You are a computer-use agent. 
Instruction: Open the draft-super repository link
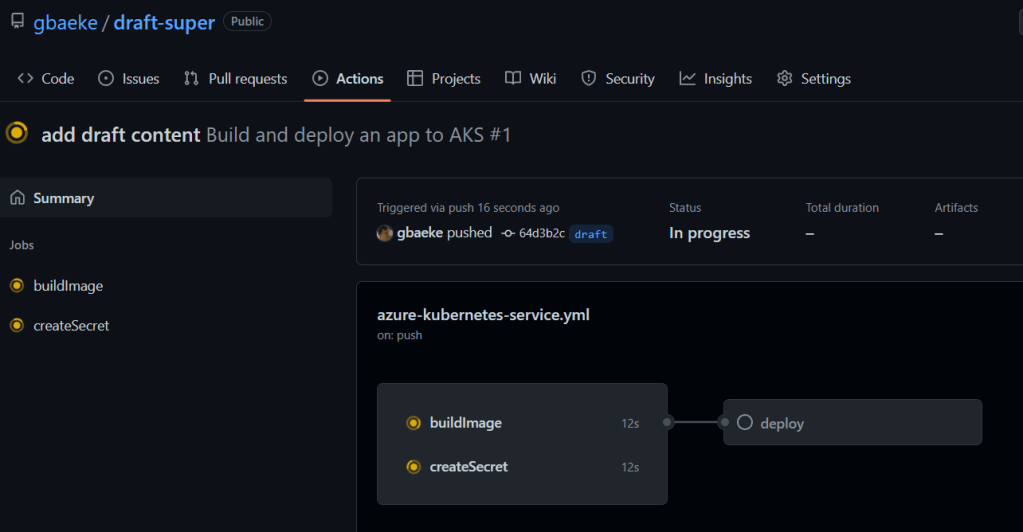tap(164, 22)
